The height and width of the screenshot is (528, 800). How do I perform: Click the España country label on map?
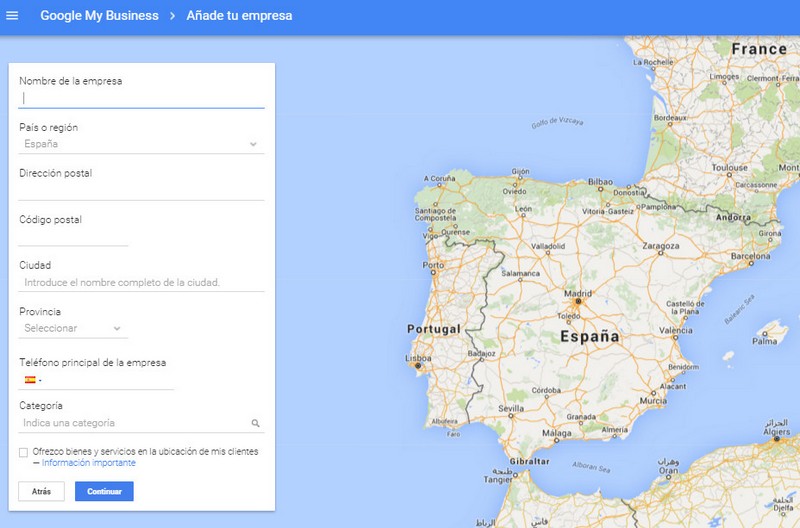[x=590, y=337]
